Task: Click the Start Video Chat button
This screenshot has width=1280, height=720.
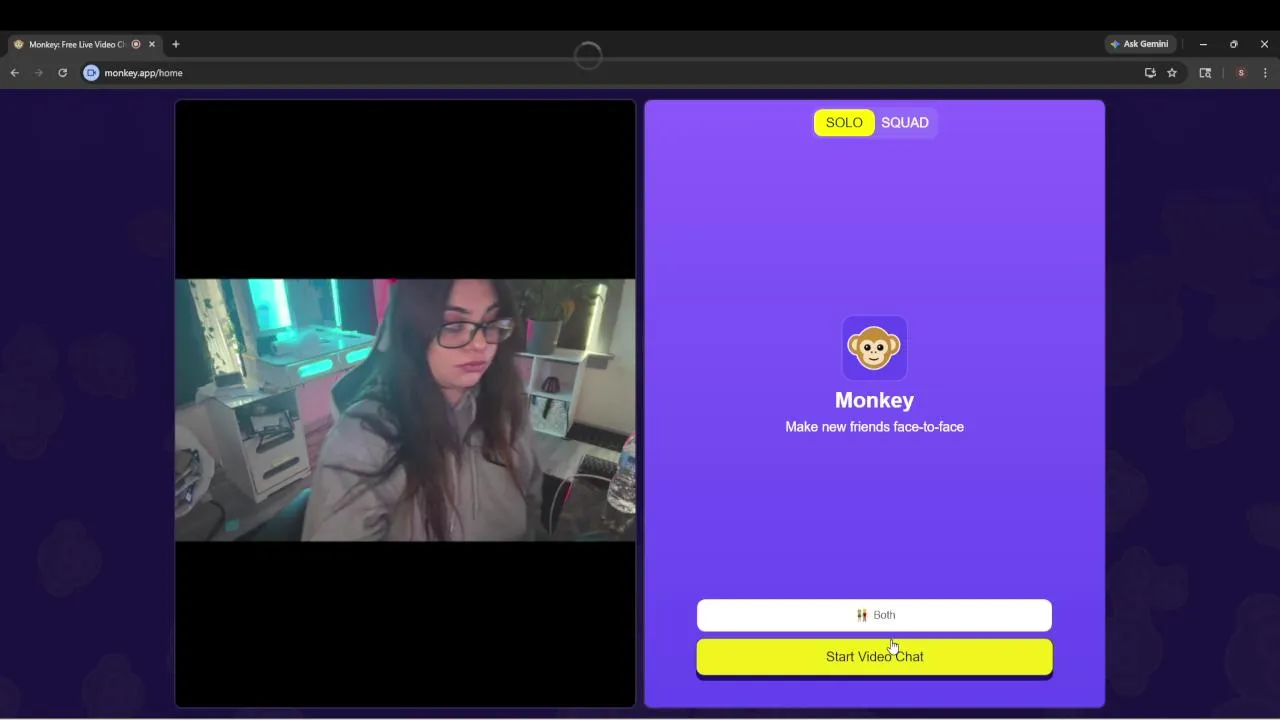Action: pos(874,657)
